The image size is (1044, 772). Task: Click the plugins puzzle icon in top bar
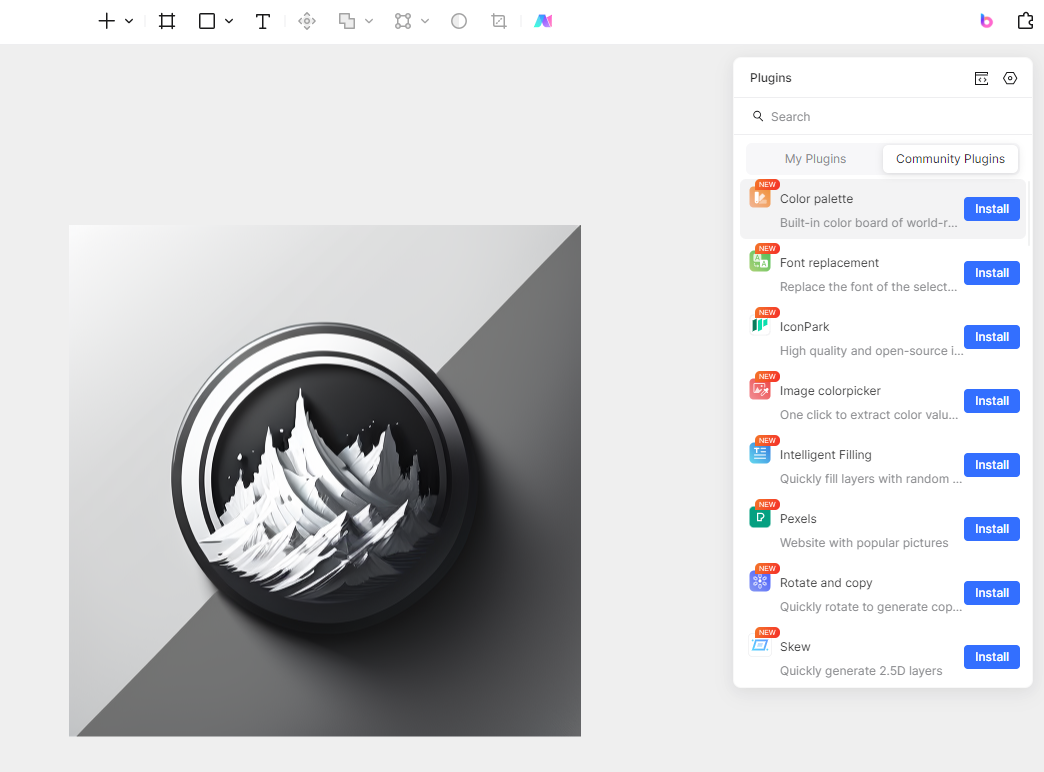(1025, 21)
